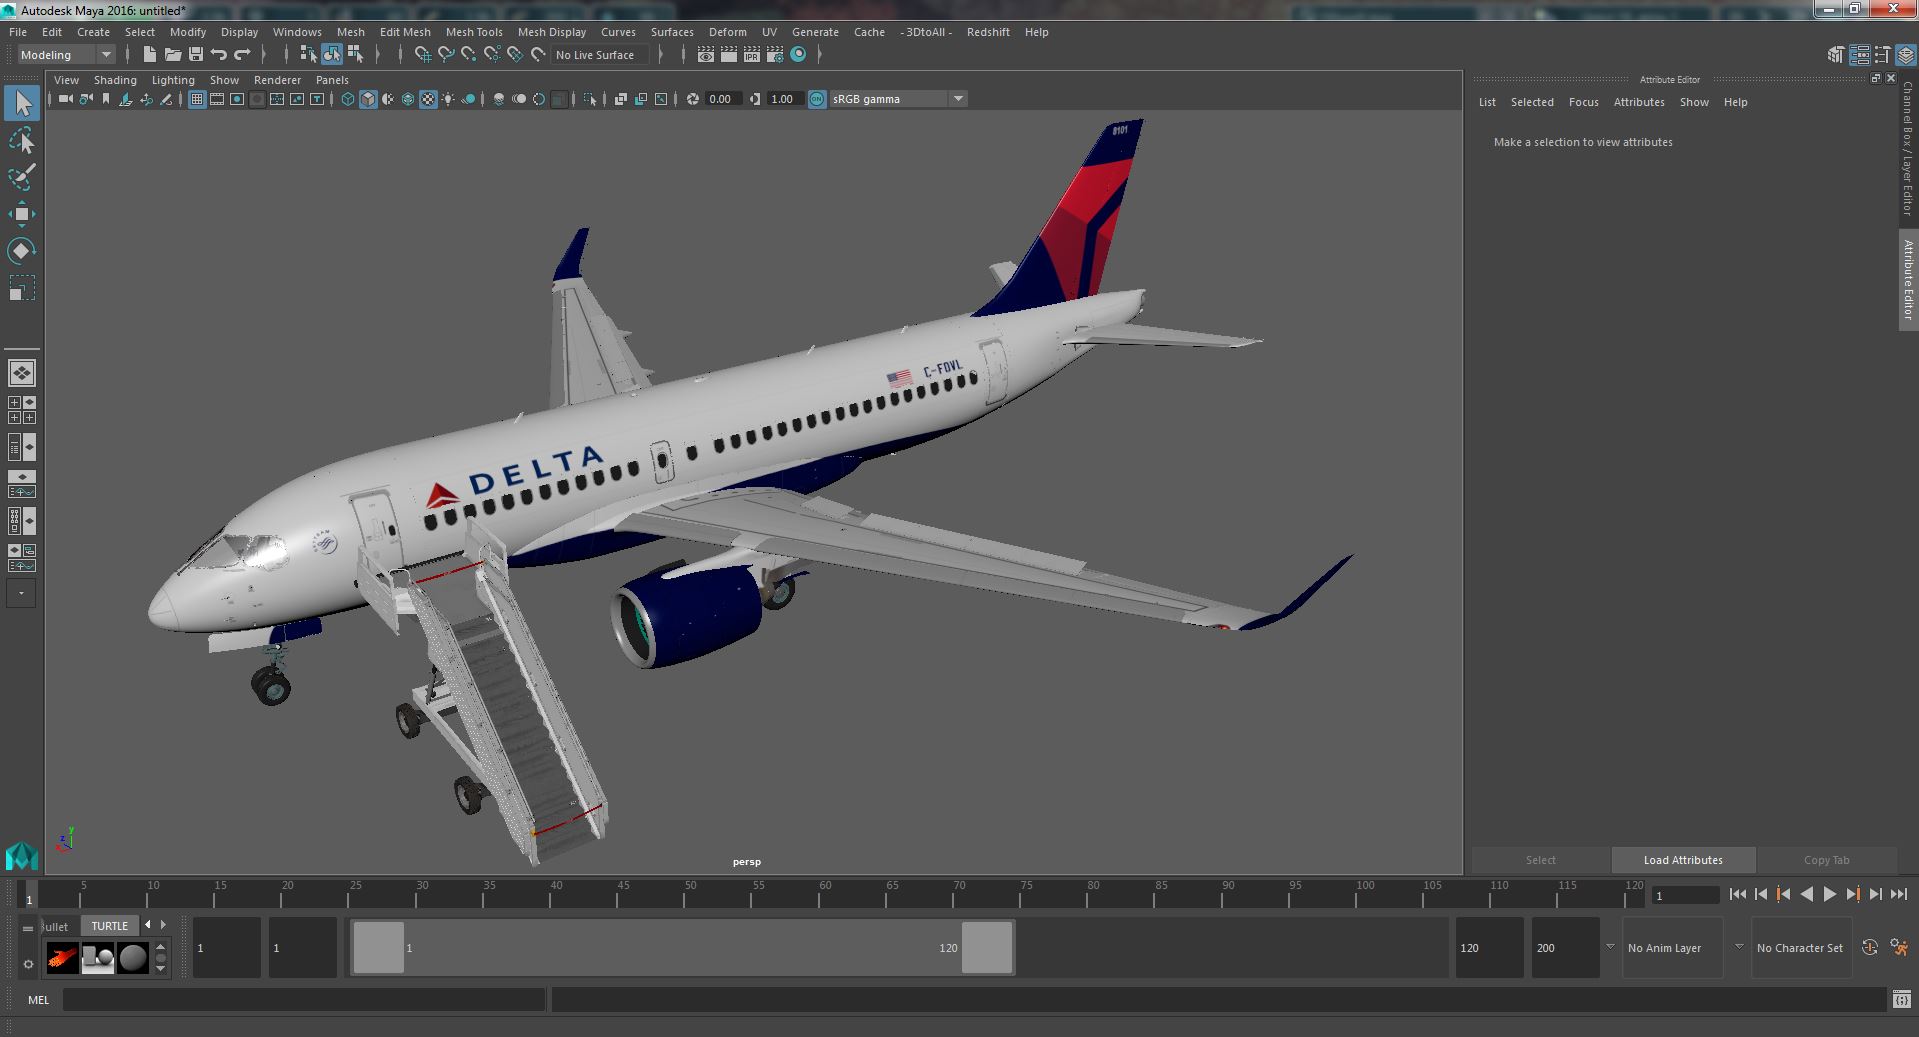Image resolution: width=1919 pixels, height=1037 pixels.
Task: Toggle use all lights
Action: click(448, 99)
